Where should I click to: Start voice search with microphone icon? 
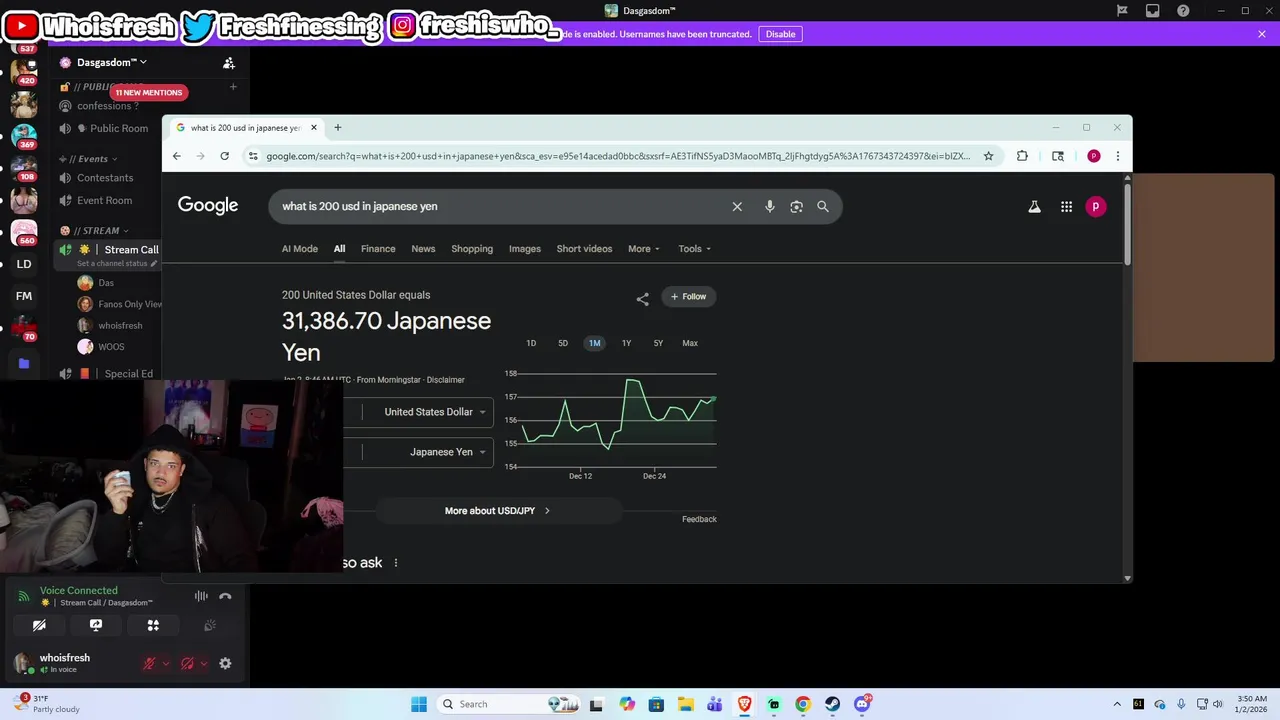click(x=770, y=207)
